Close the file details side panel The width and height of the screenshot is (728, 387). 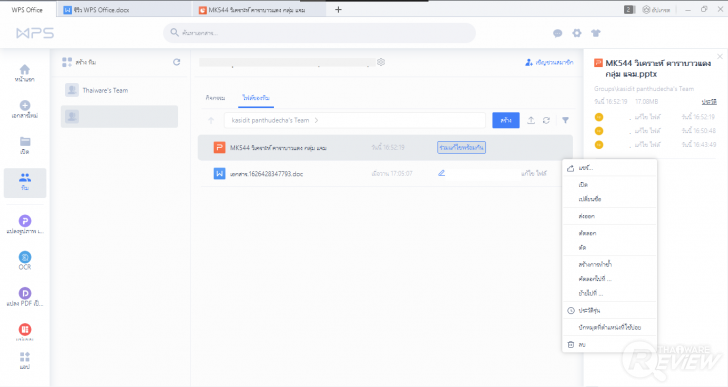(x=720, y=57)
